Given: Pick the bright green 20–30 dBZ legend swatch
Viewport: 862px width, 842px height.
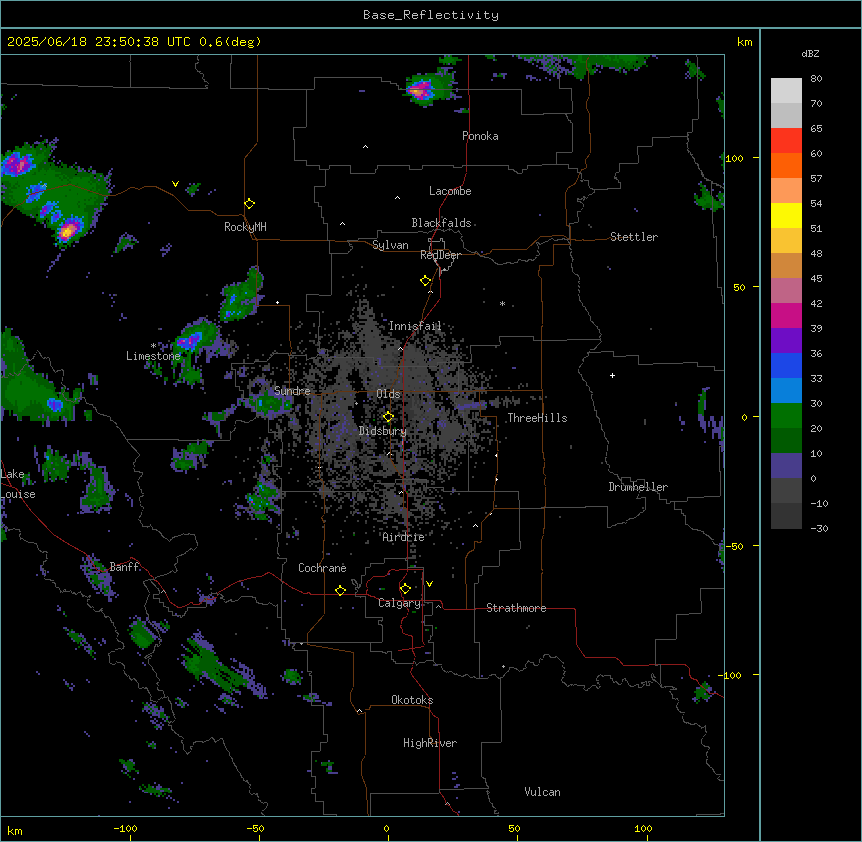Looking at the screenshot, I should tap(786, 416).
